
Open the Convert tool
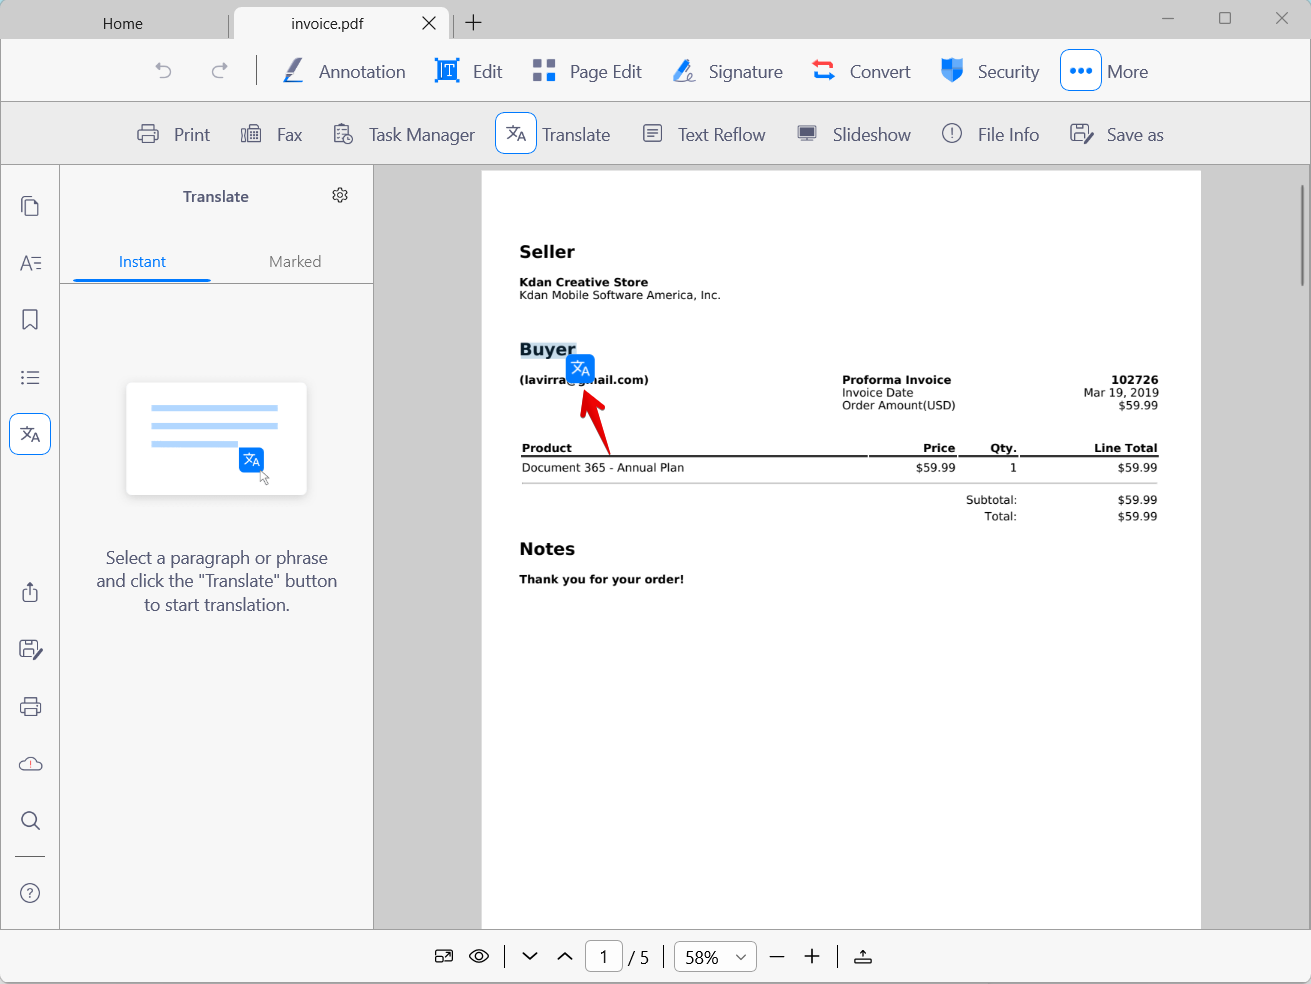861,71
